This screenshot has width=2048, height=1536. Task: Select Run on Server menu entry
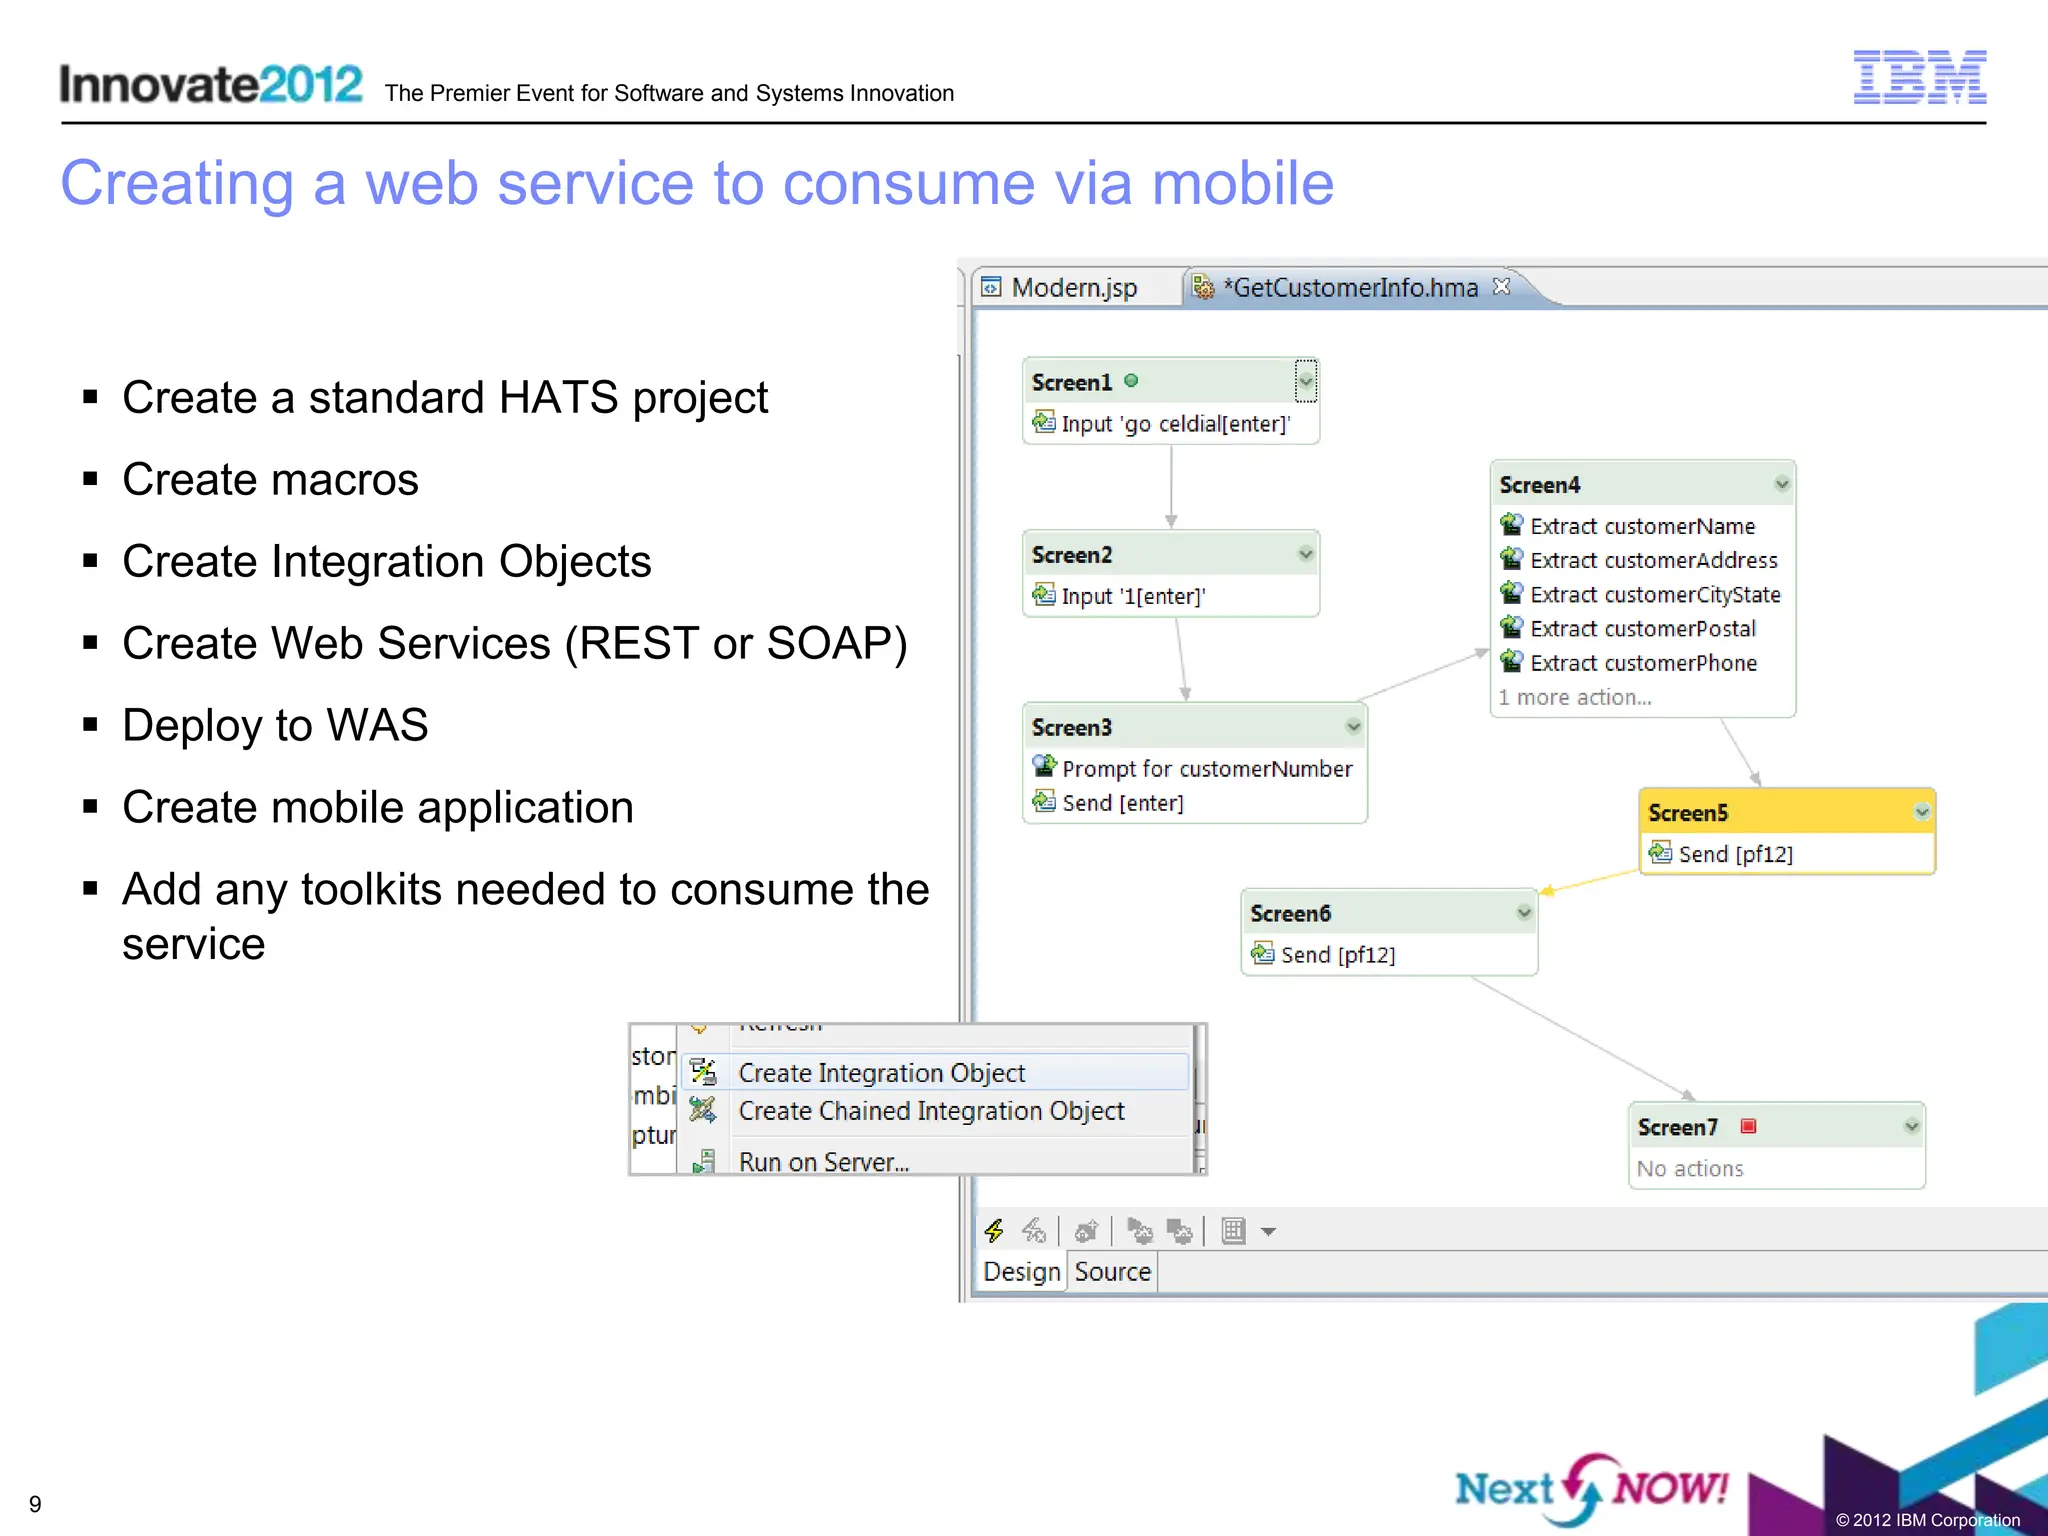tap(823, 1162)
